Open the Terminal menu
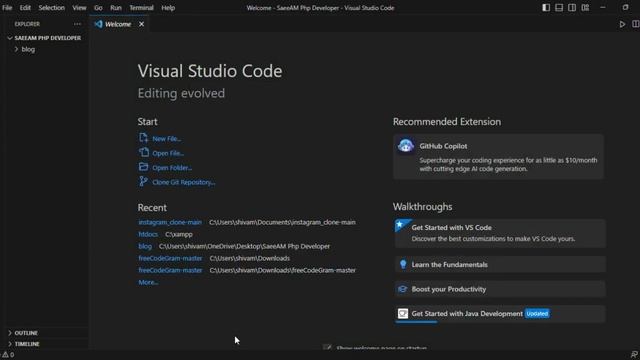Image resolution: width=640 pixels, height=360 pixels. [x=141, y=8]
